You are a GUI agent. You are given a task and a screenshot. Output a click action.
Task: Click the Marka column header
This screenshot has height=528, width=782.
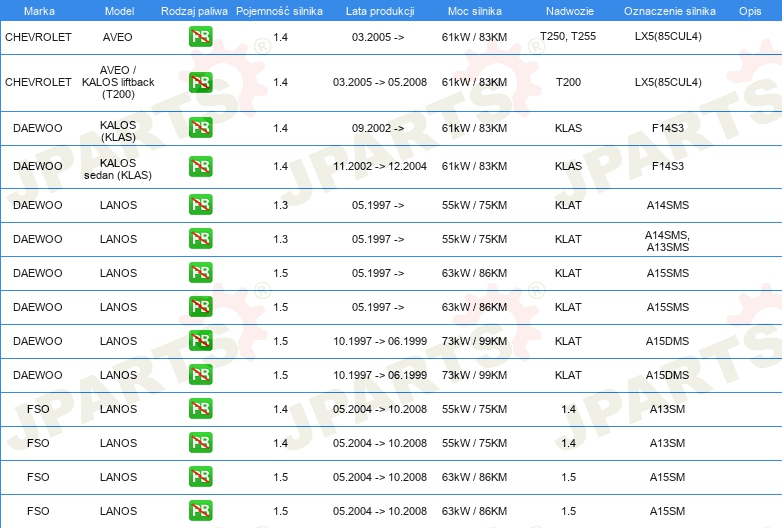(x=38, y=10)
